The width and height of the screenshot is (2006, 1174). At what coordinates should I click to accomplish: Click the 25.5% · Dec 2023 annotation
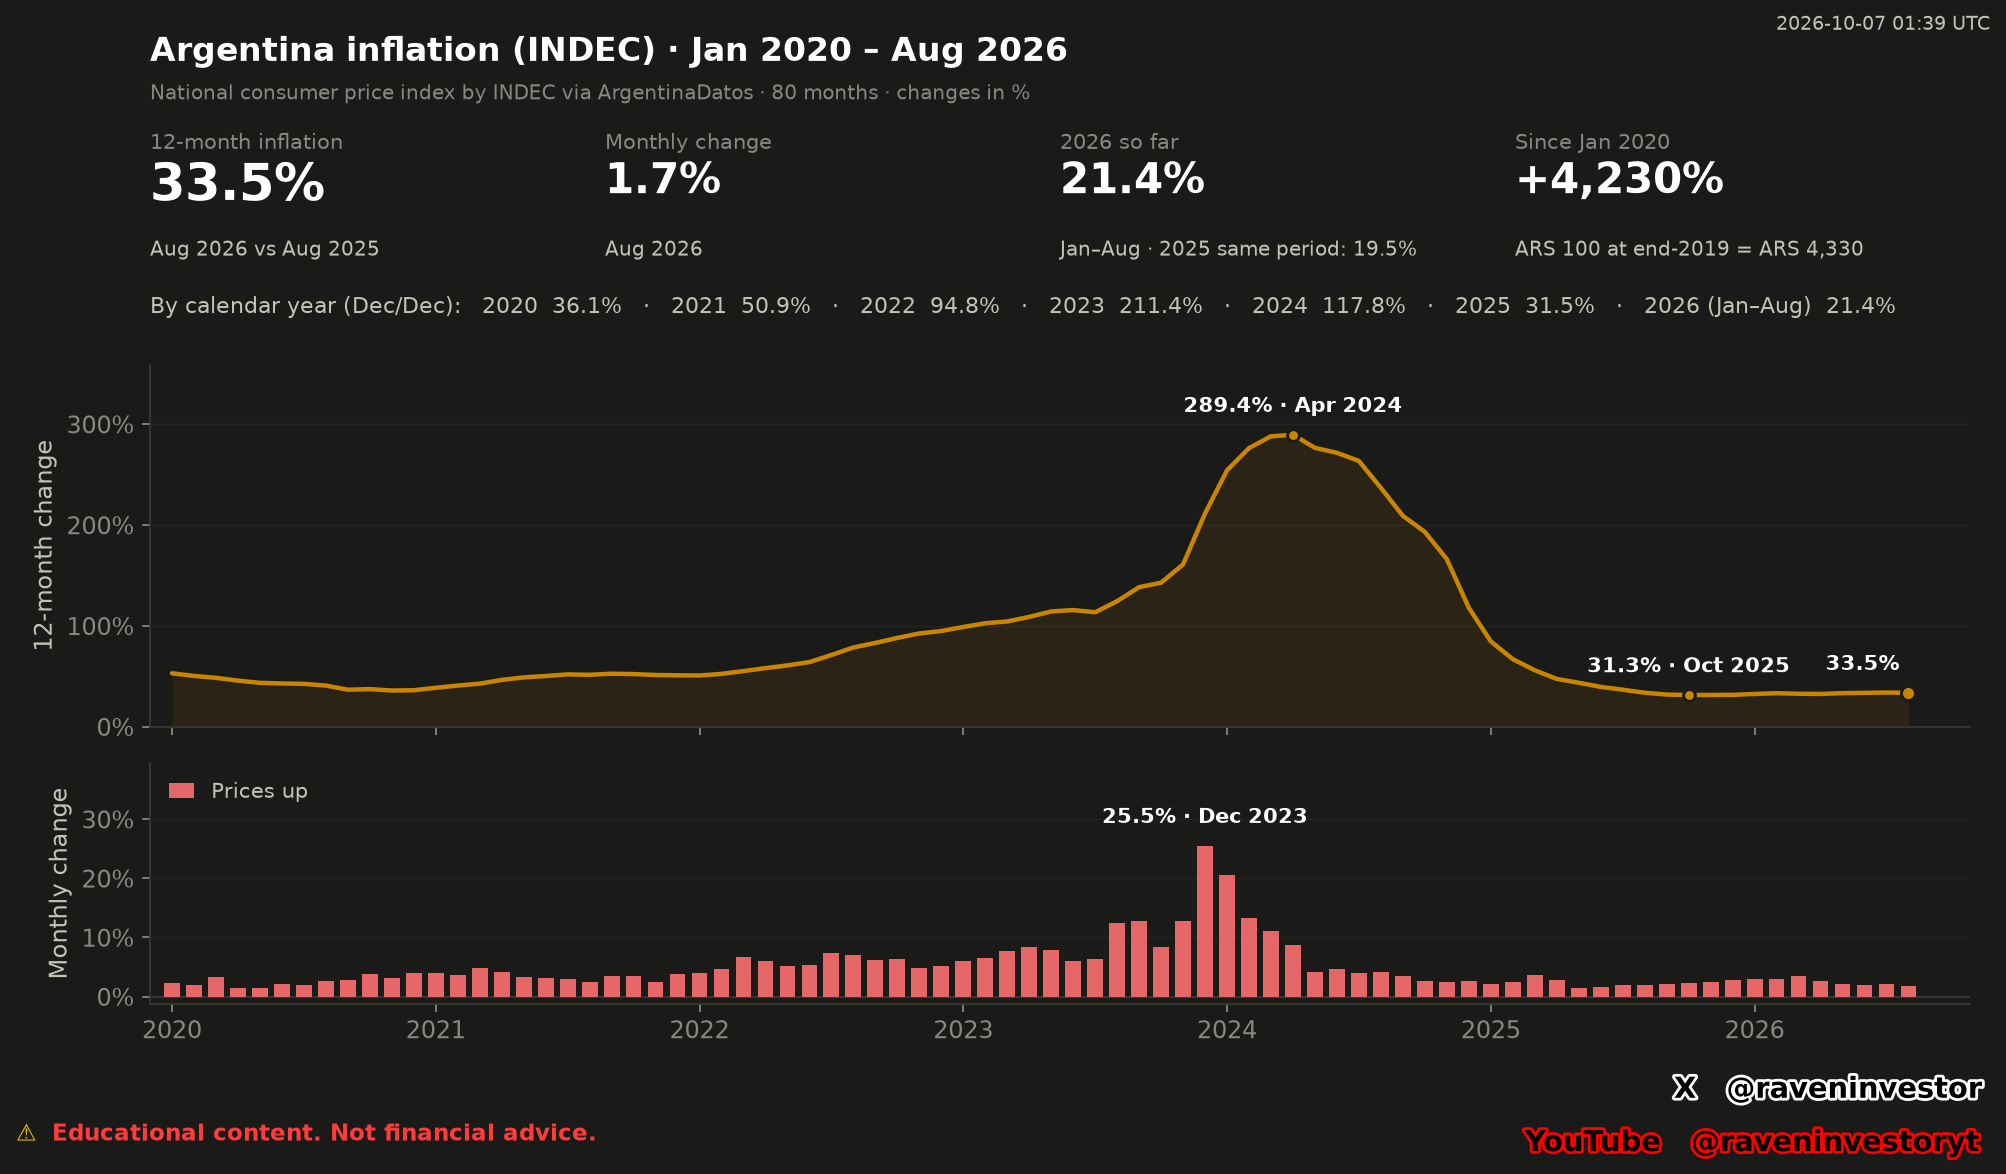(1205, 816)
